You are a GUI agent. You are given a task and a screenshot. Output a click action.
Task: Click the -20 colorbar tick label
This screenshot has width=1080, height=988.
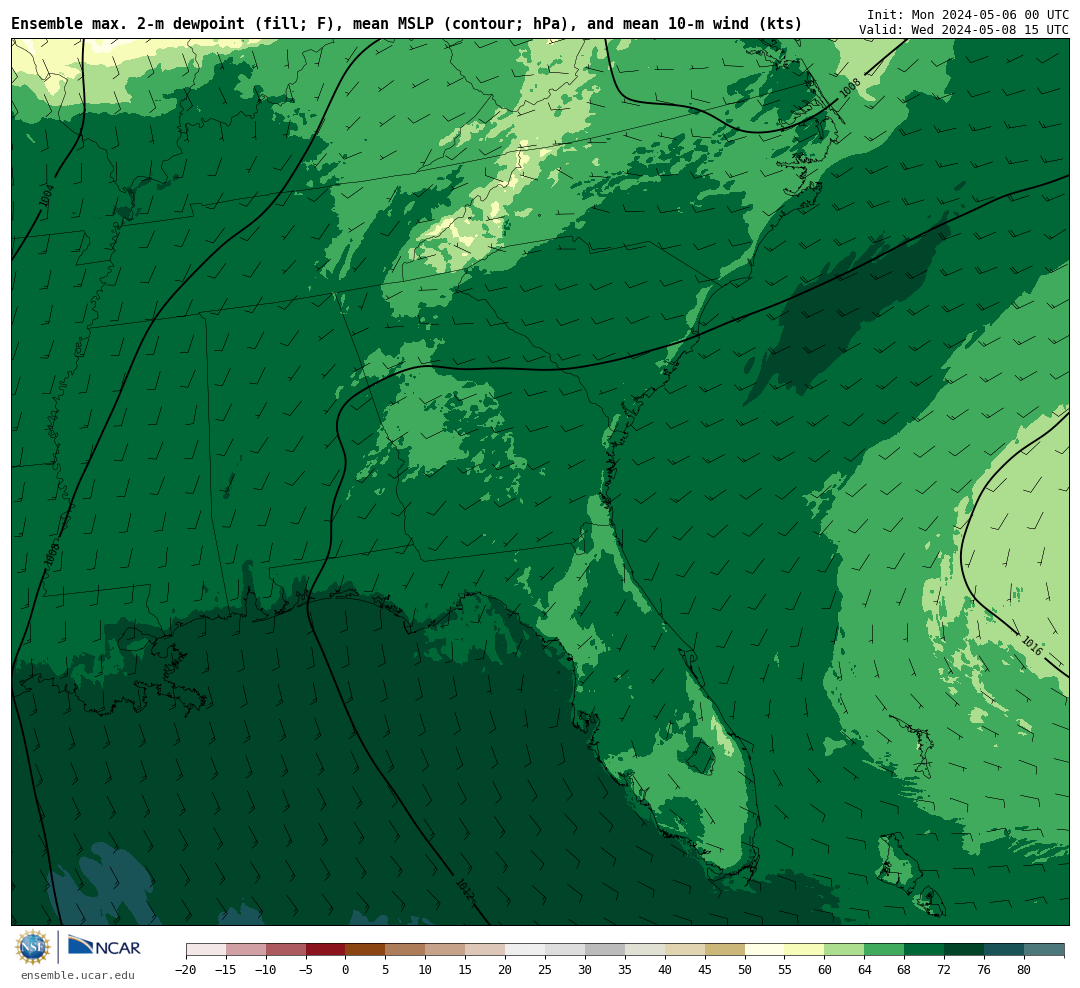pos(185,970)
